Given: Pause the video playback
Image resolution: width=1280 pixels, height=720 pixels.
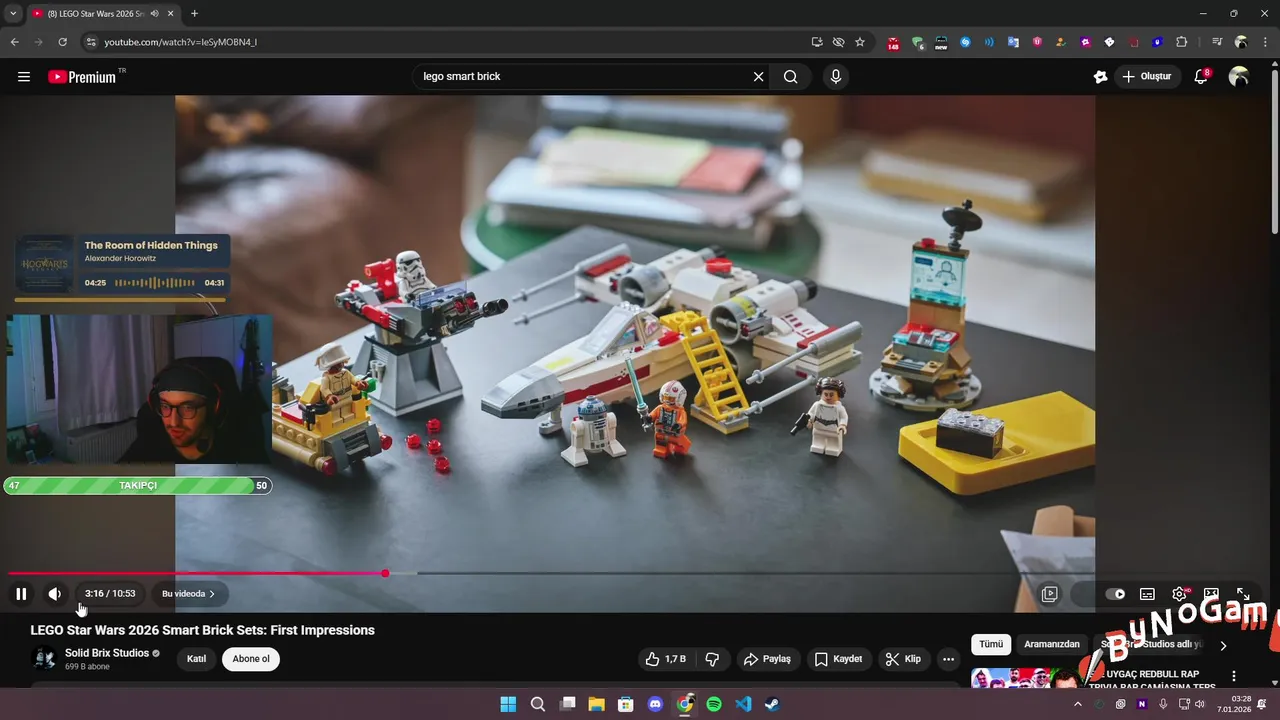Looking at the screenshot, I should point(21,594).
